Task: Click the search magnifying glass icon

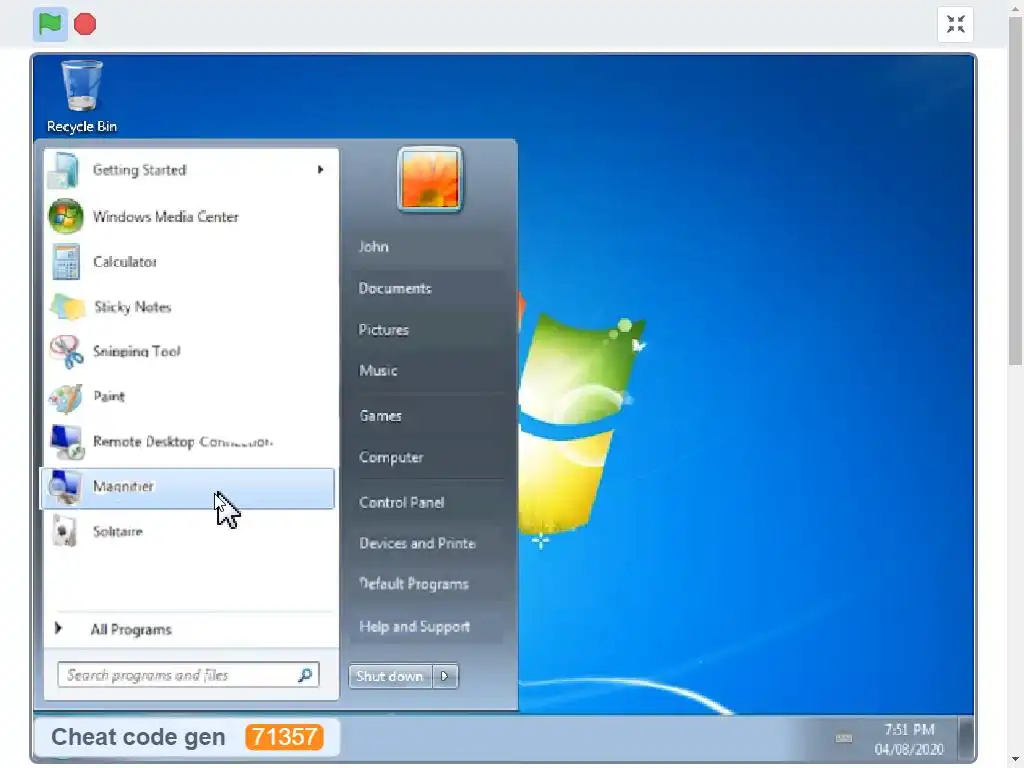Action: [x=305, y=675]
